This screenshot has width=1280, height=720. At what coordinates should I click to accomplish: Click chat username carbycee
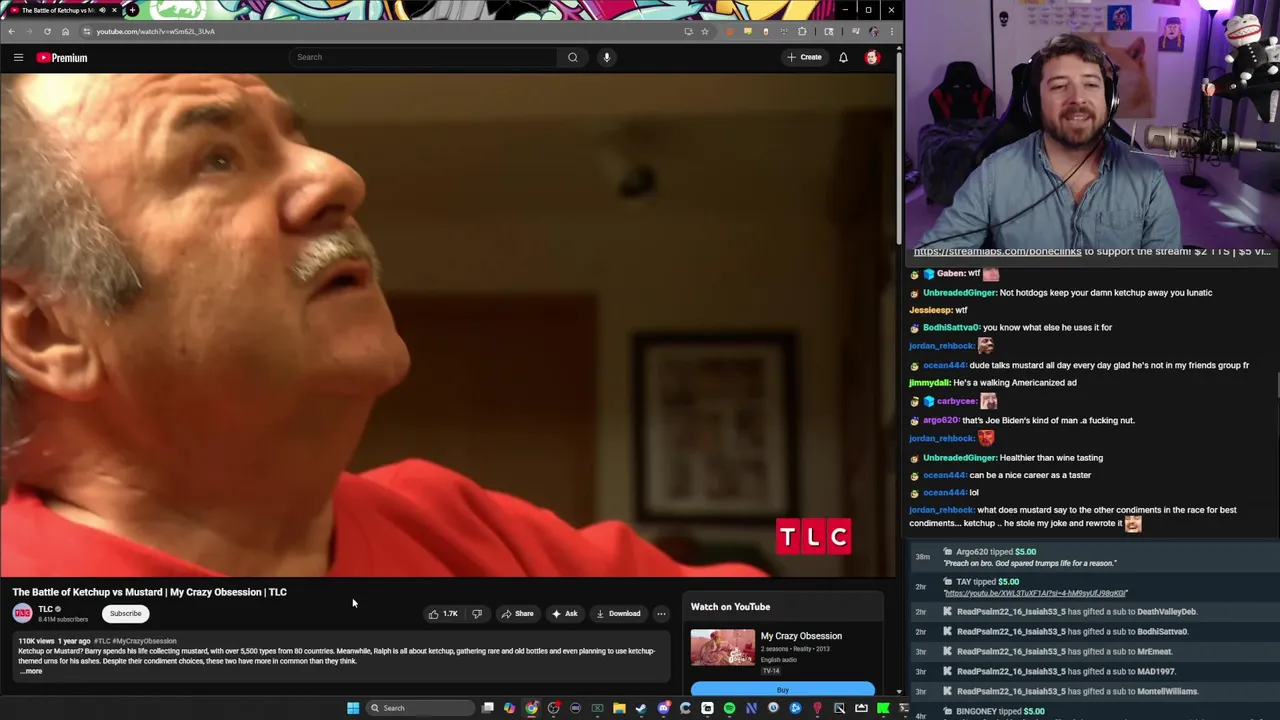pos(956,401)
